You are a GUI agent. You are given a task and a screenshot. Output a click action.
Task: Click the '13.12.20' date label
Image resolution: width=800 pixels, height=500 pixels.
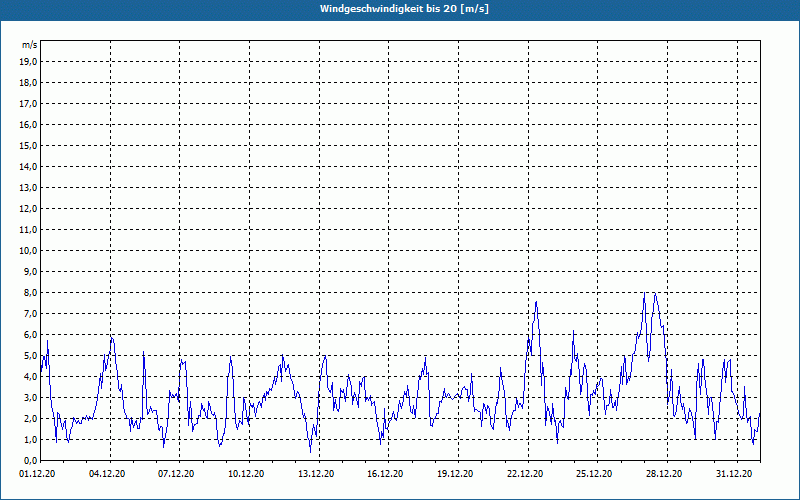316,473
